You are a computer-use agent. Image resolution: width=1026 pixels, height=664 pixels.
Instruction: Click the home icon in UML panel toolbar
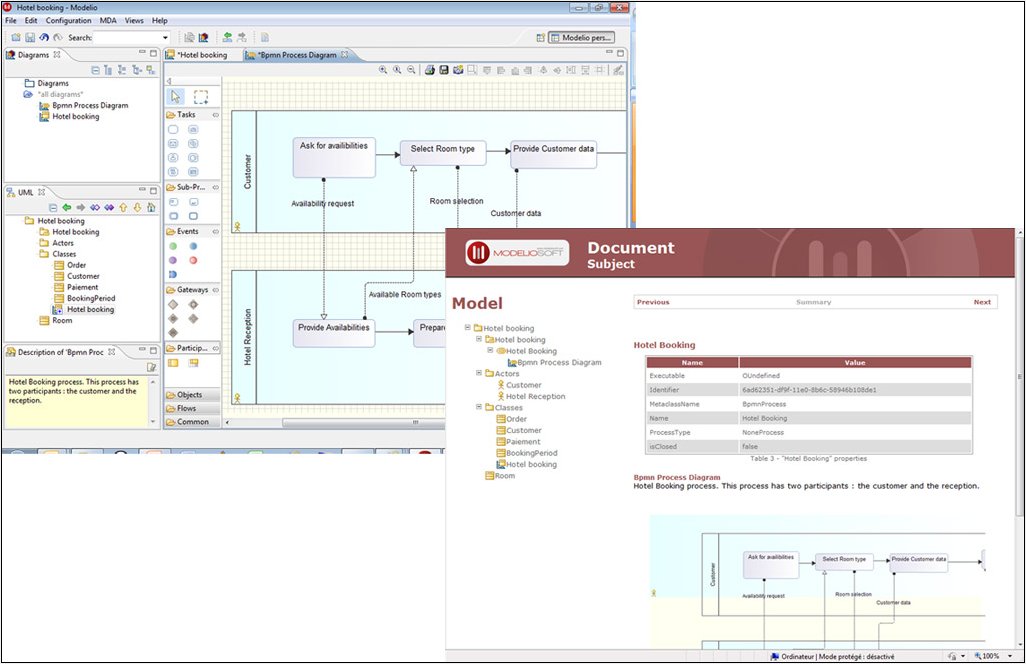(151, 207)
